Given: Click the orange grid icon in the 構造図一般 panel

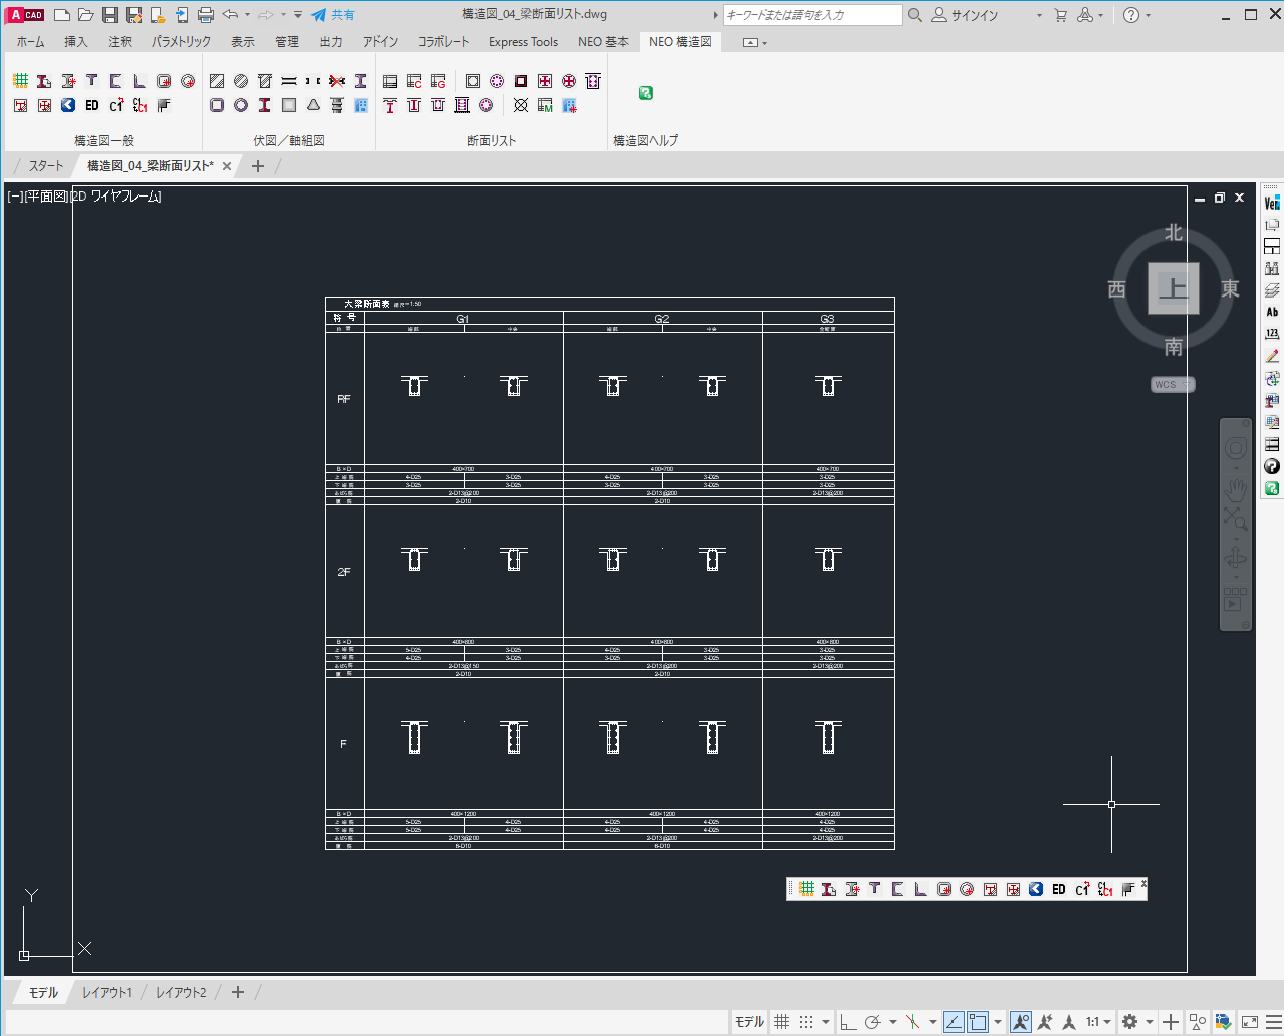Looking at the screenshot, I should click(20, 81).
